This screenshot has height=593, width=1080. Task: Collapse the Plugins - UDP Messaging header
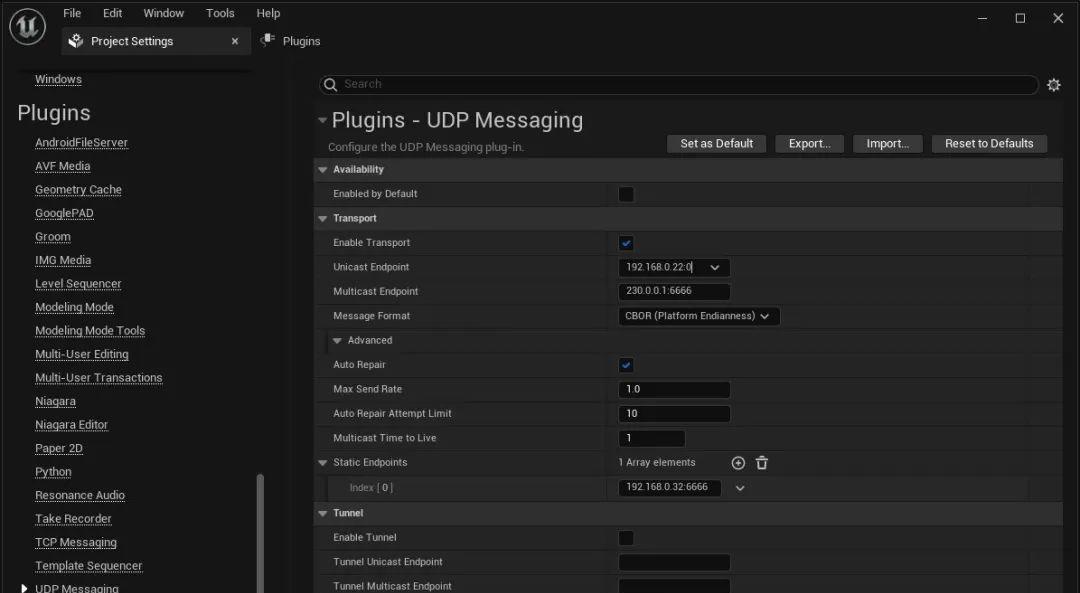pos(322,121)
